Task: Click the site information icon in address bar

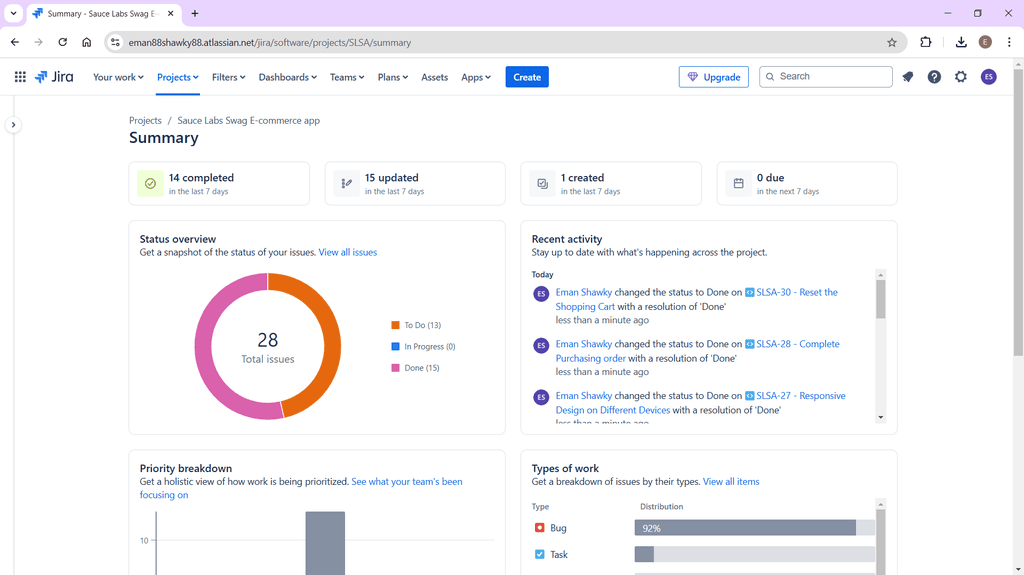Action: [x=115, y=42]
